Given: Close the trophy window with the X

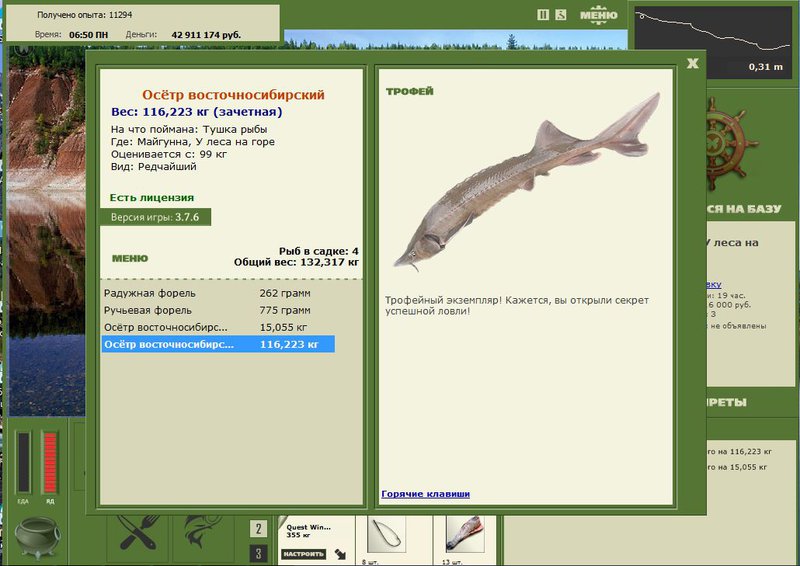Looking at the screenshot, I should 692,63.
